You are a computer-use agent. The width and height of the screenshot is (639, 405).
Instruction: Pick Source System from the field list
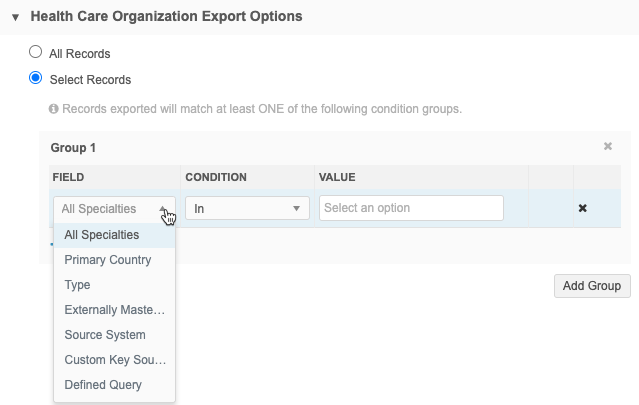(x=105, y=335)
